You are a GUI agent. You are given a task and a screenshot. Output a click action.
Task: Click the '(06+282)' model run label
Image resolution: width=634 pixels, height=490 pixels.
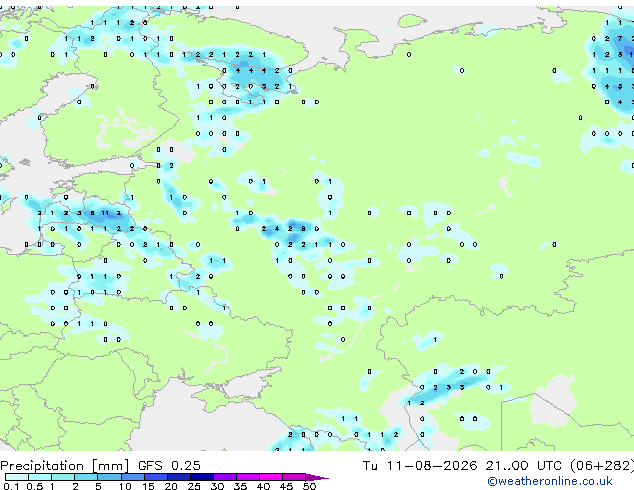click(x=602, y=466)
